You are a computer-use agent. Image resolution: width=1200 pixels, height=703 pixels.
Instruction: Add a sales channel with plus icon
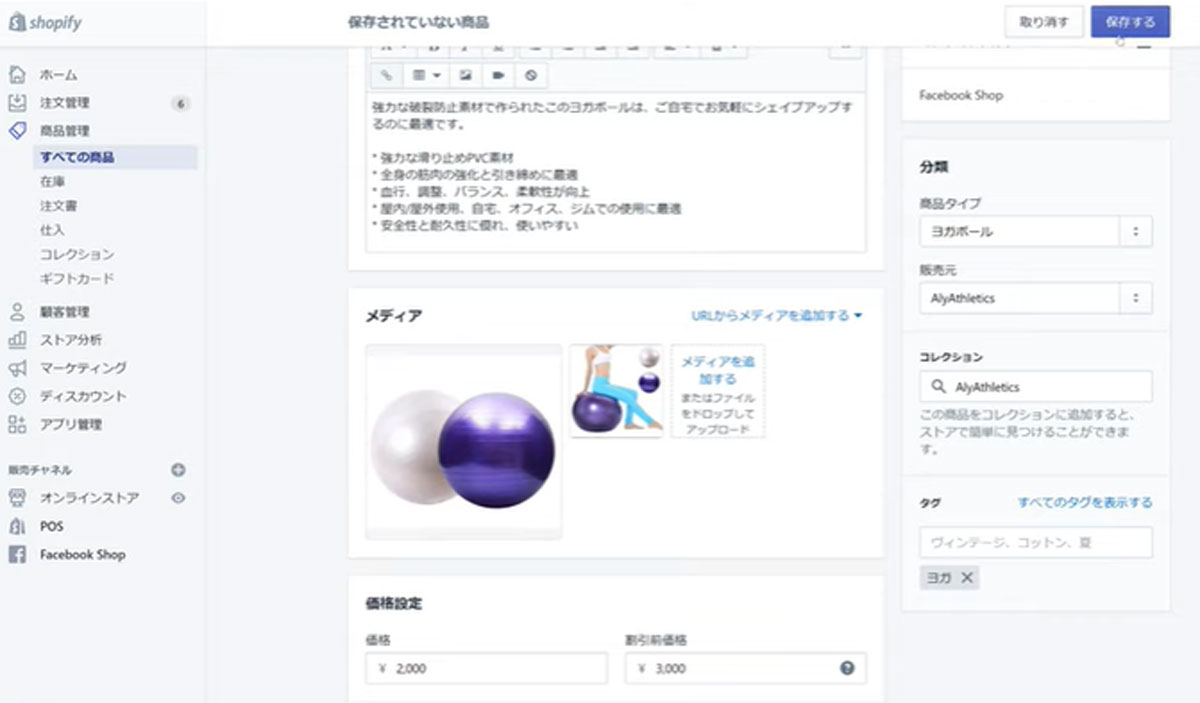[178, 469]
